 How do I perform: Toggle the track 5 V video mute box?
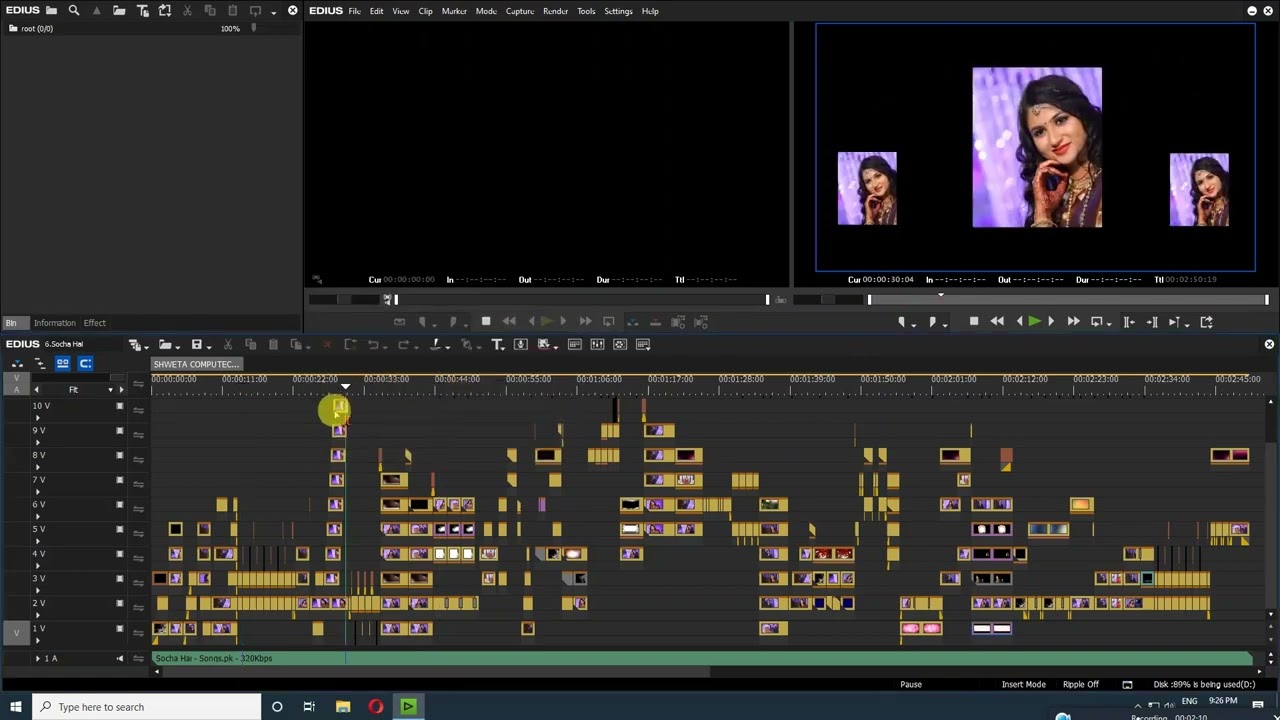119,529
